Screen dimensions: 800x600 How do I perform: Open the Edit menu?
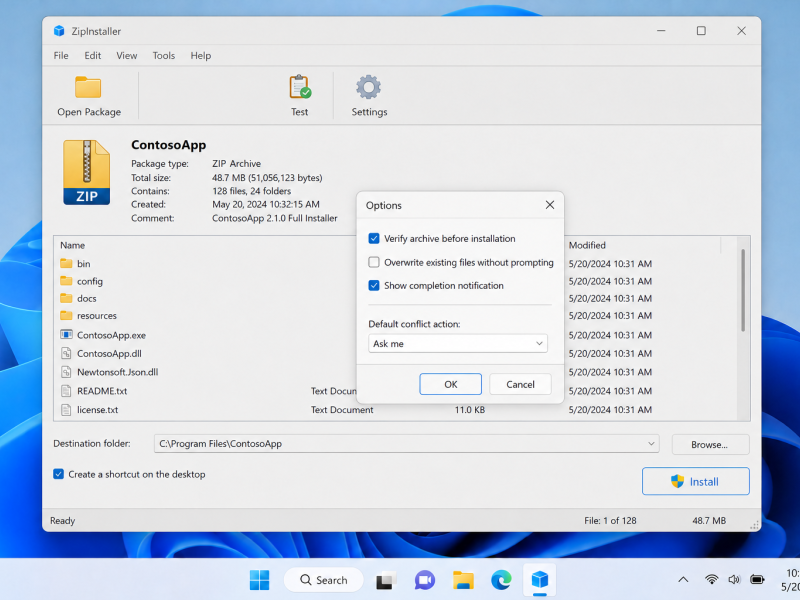pyautogui.click(x=92, y=56)
